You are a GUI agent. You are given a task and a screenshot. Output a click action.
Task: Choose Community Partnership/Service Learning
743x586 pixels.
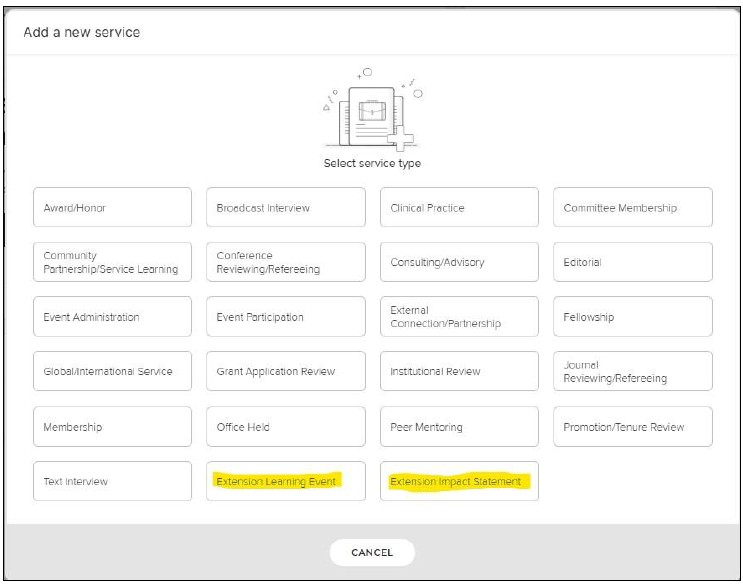click(x=111, y=262)
